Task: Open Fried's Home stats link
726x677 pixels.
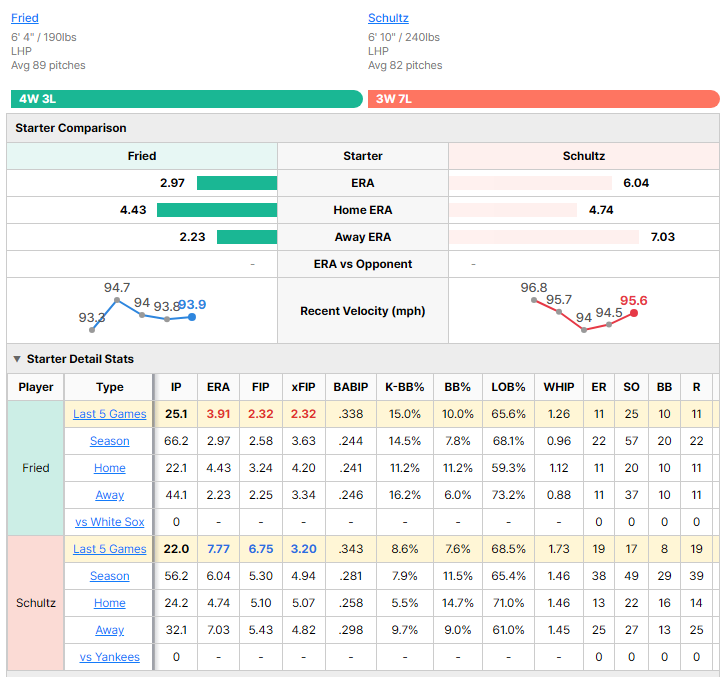Action: point(110,468)
